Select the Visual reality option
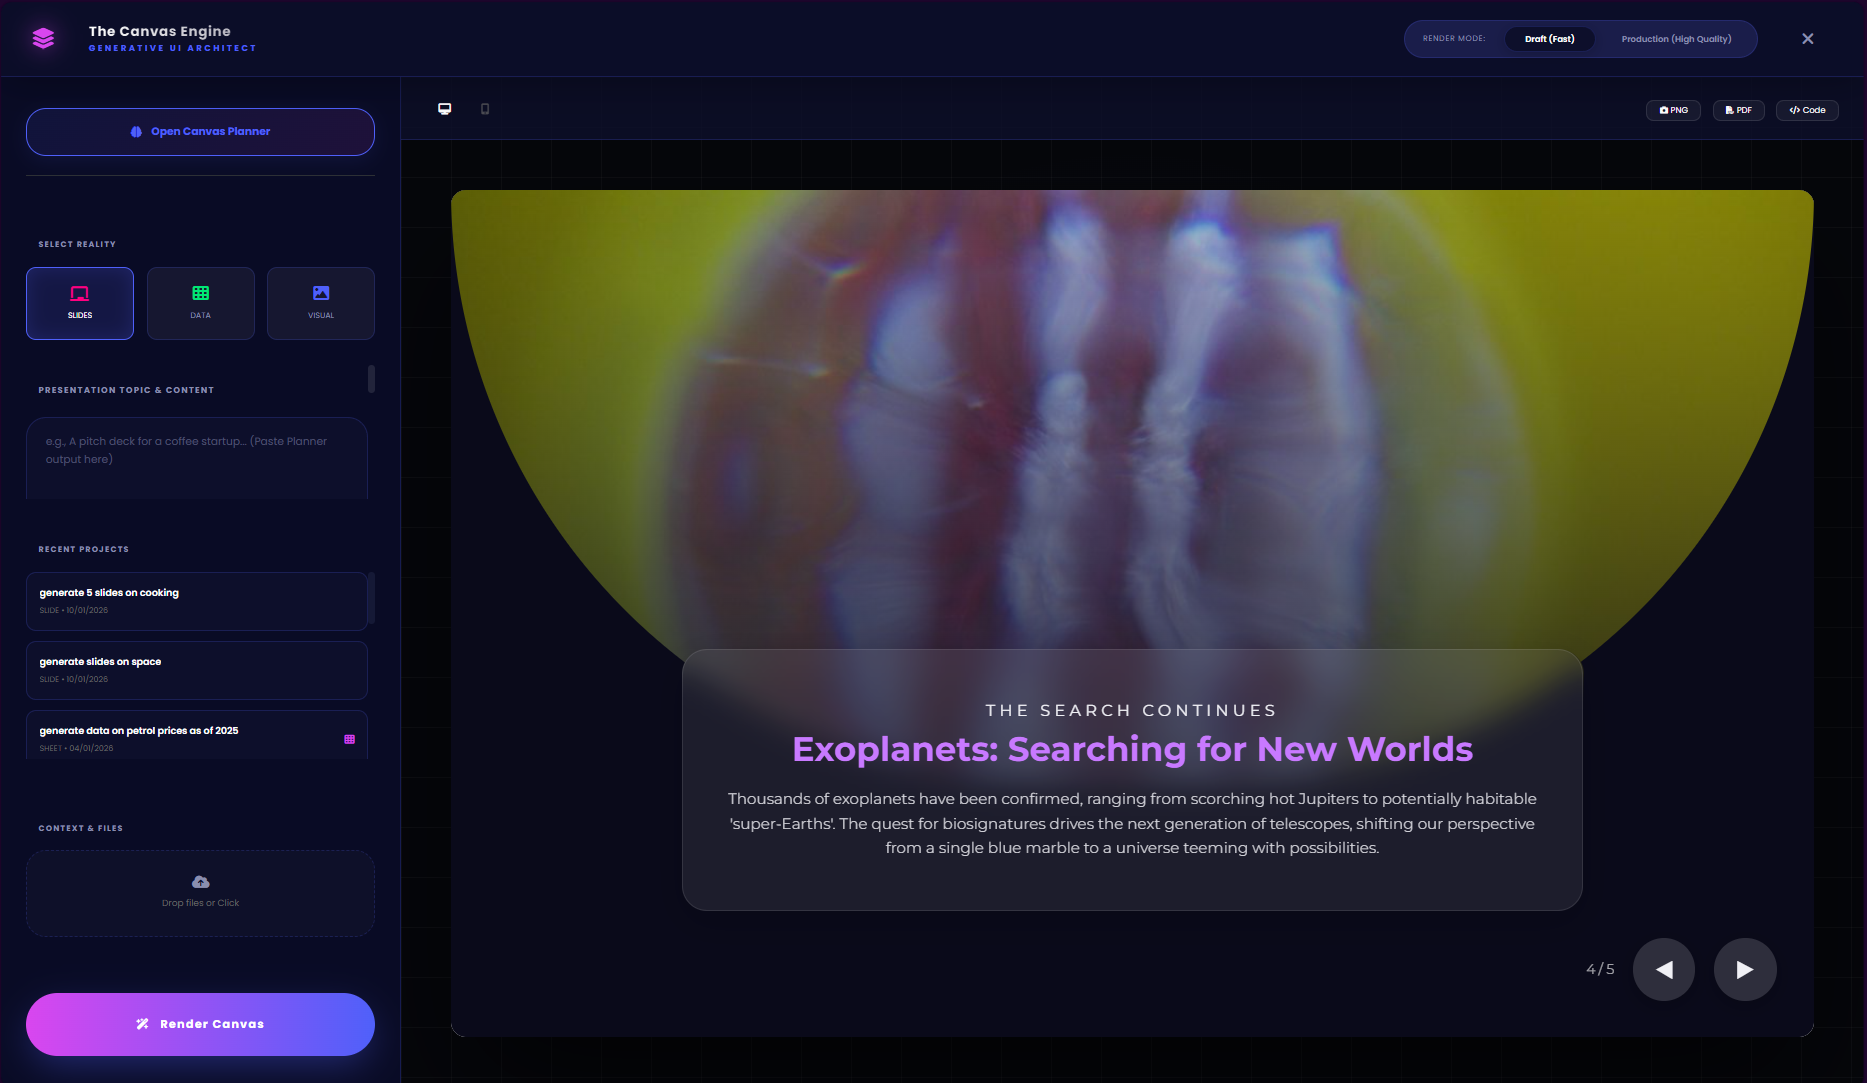Image resolution: width=1867 pixels, height=1083 pixels. click(321, 303)
